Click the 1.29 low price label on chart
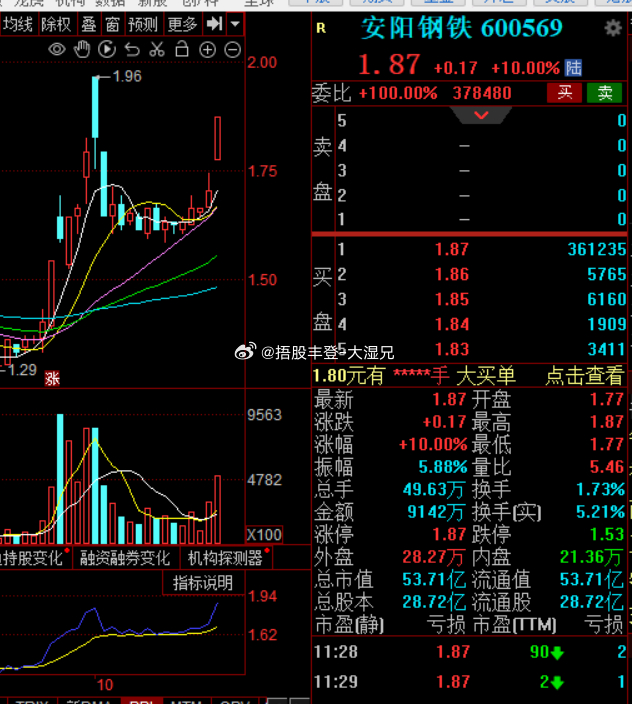 click(22, 370)
